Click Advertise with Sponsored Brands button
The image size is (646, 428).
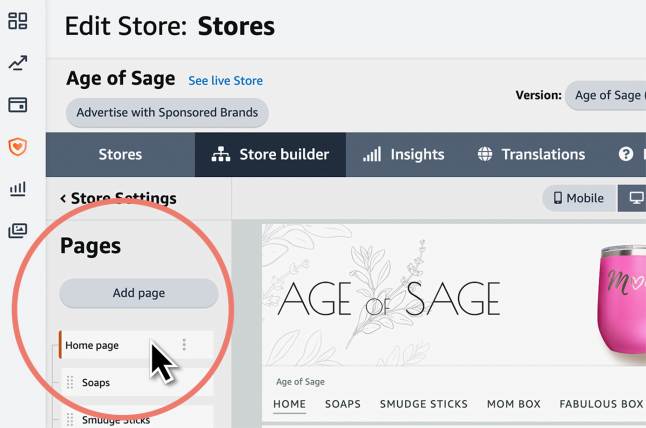click(167, 112)
